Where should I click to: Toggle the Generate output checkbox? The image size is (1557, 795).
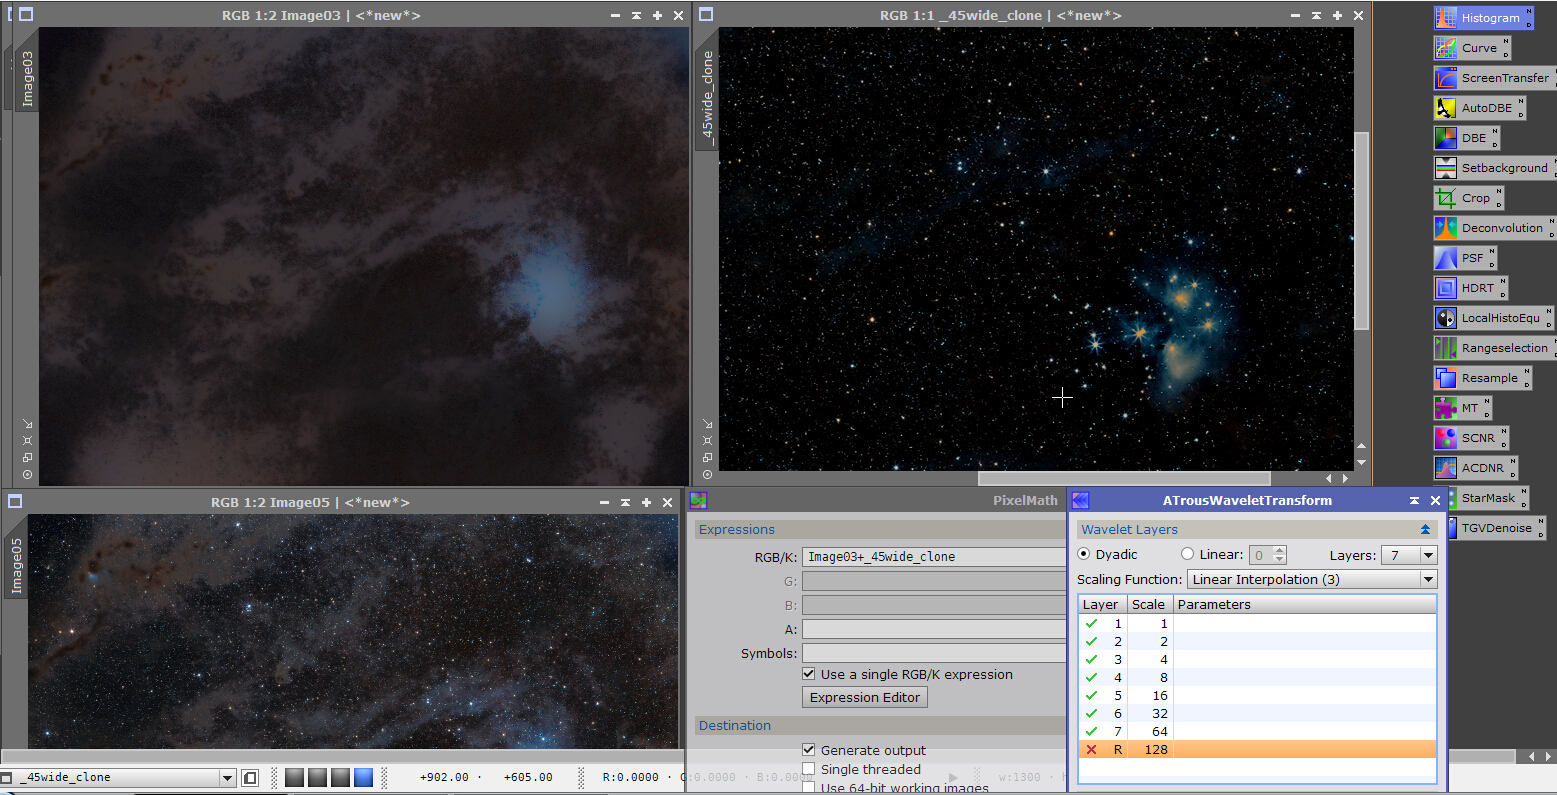[x=809, y=750]
